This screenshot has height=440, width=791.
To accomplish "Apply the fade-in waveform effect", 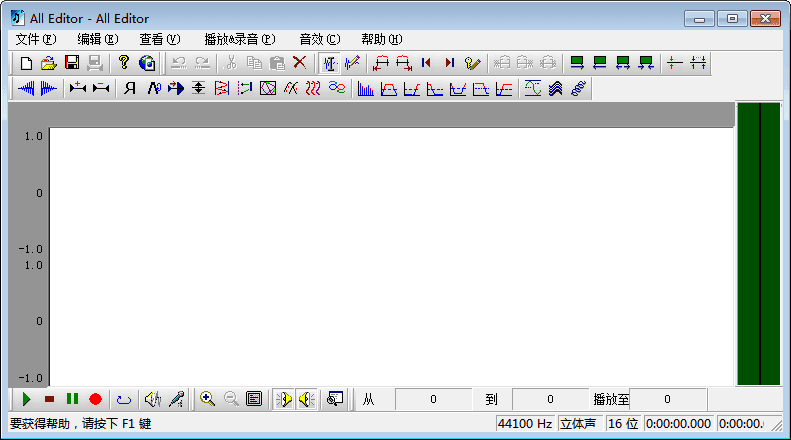I will pos(26,89).
